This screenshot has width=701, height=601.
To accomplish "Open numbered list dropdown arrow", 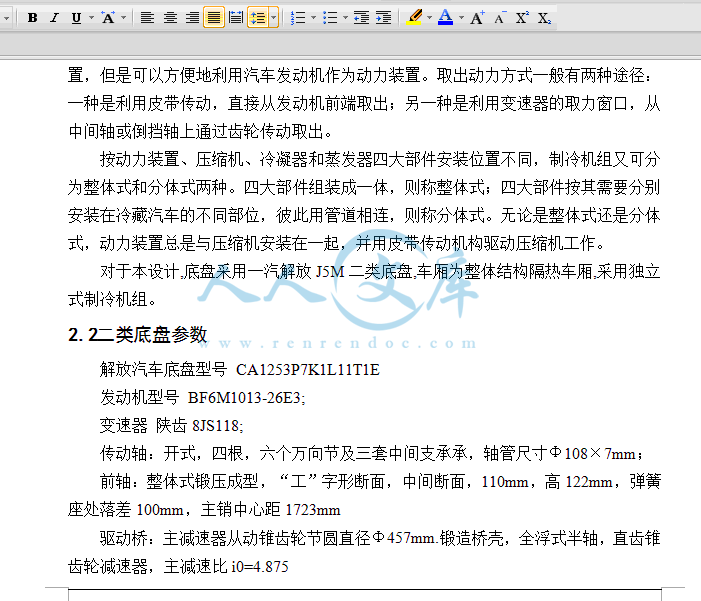I will click(313, 18).
